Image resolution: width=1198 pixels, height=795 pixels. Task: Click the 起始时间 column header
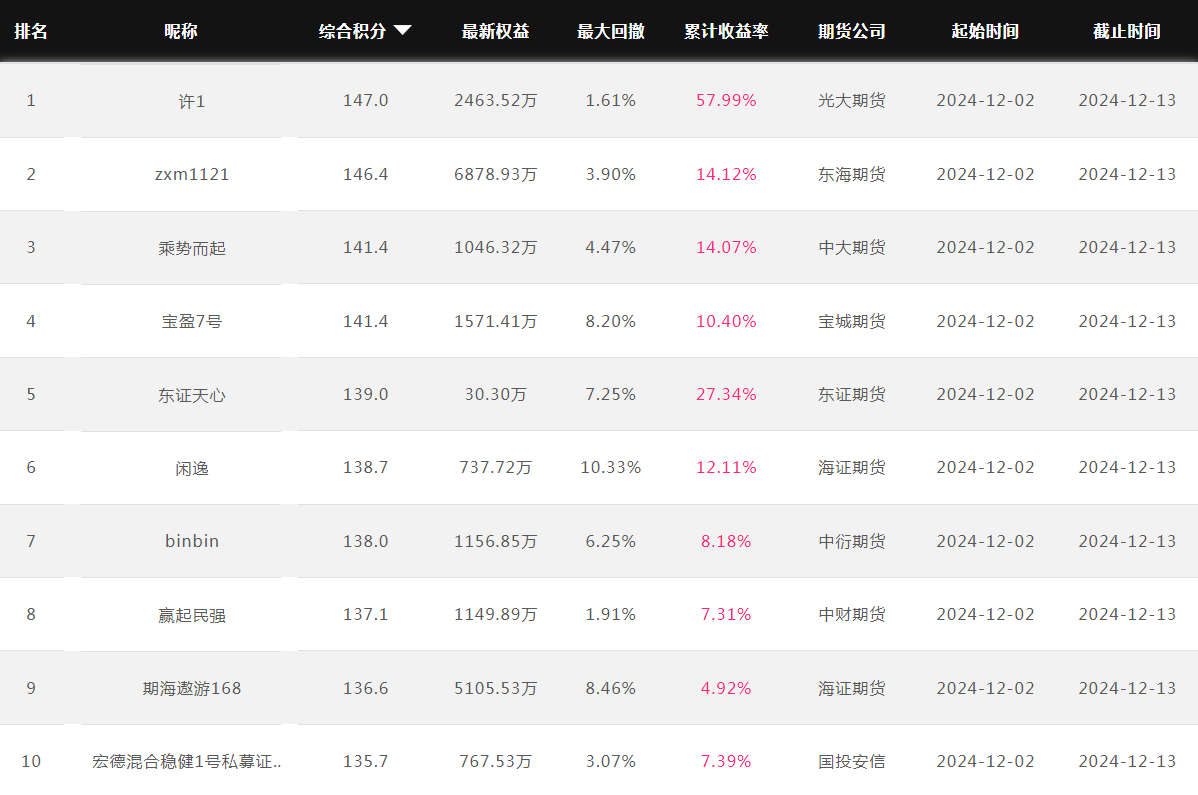tap(985, 31)
